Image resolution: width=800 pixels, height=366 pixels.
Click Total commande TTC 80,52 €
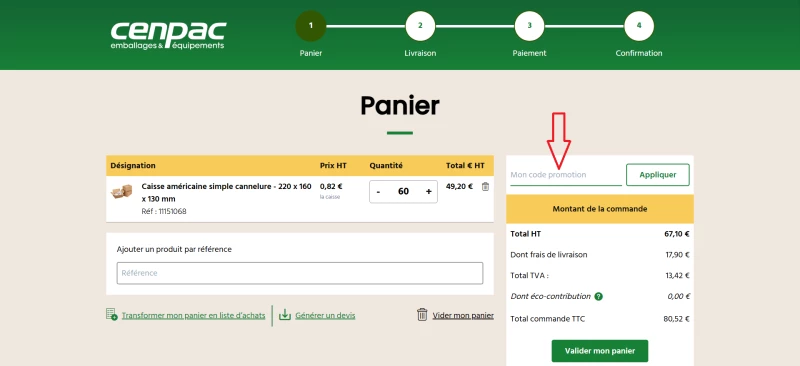click(x=677, y=319)
